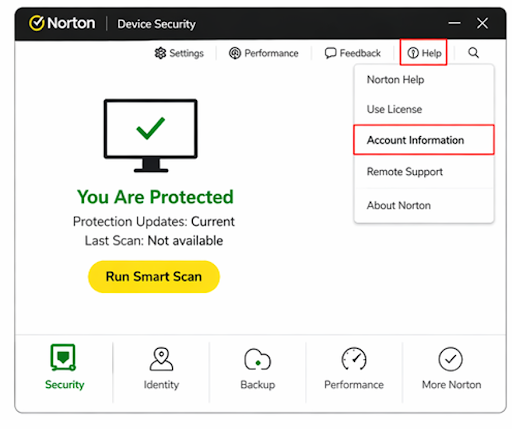The height and width of the screenshot is (429, 512).
Task: Open About Norton menu entry
Action: tap(424, 205)
